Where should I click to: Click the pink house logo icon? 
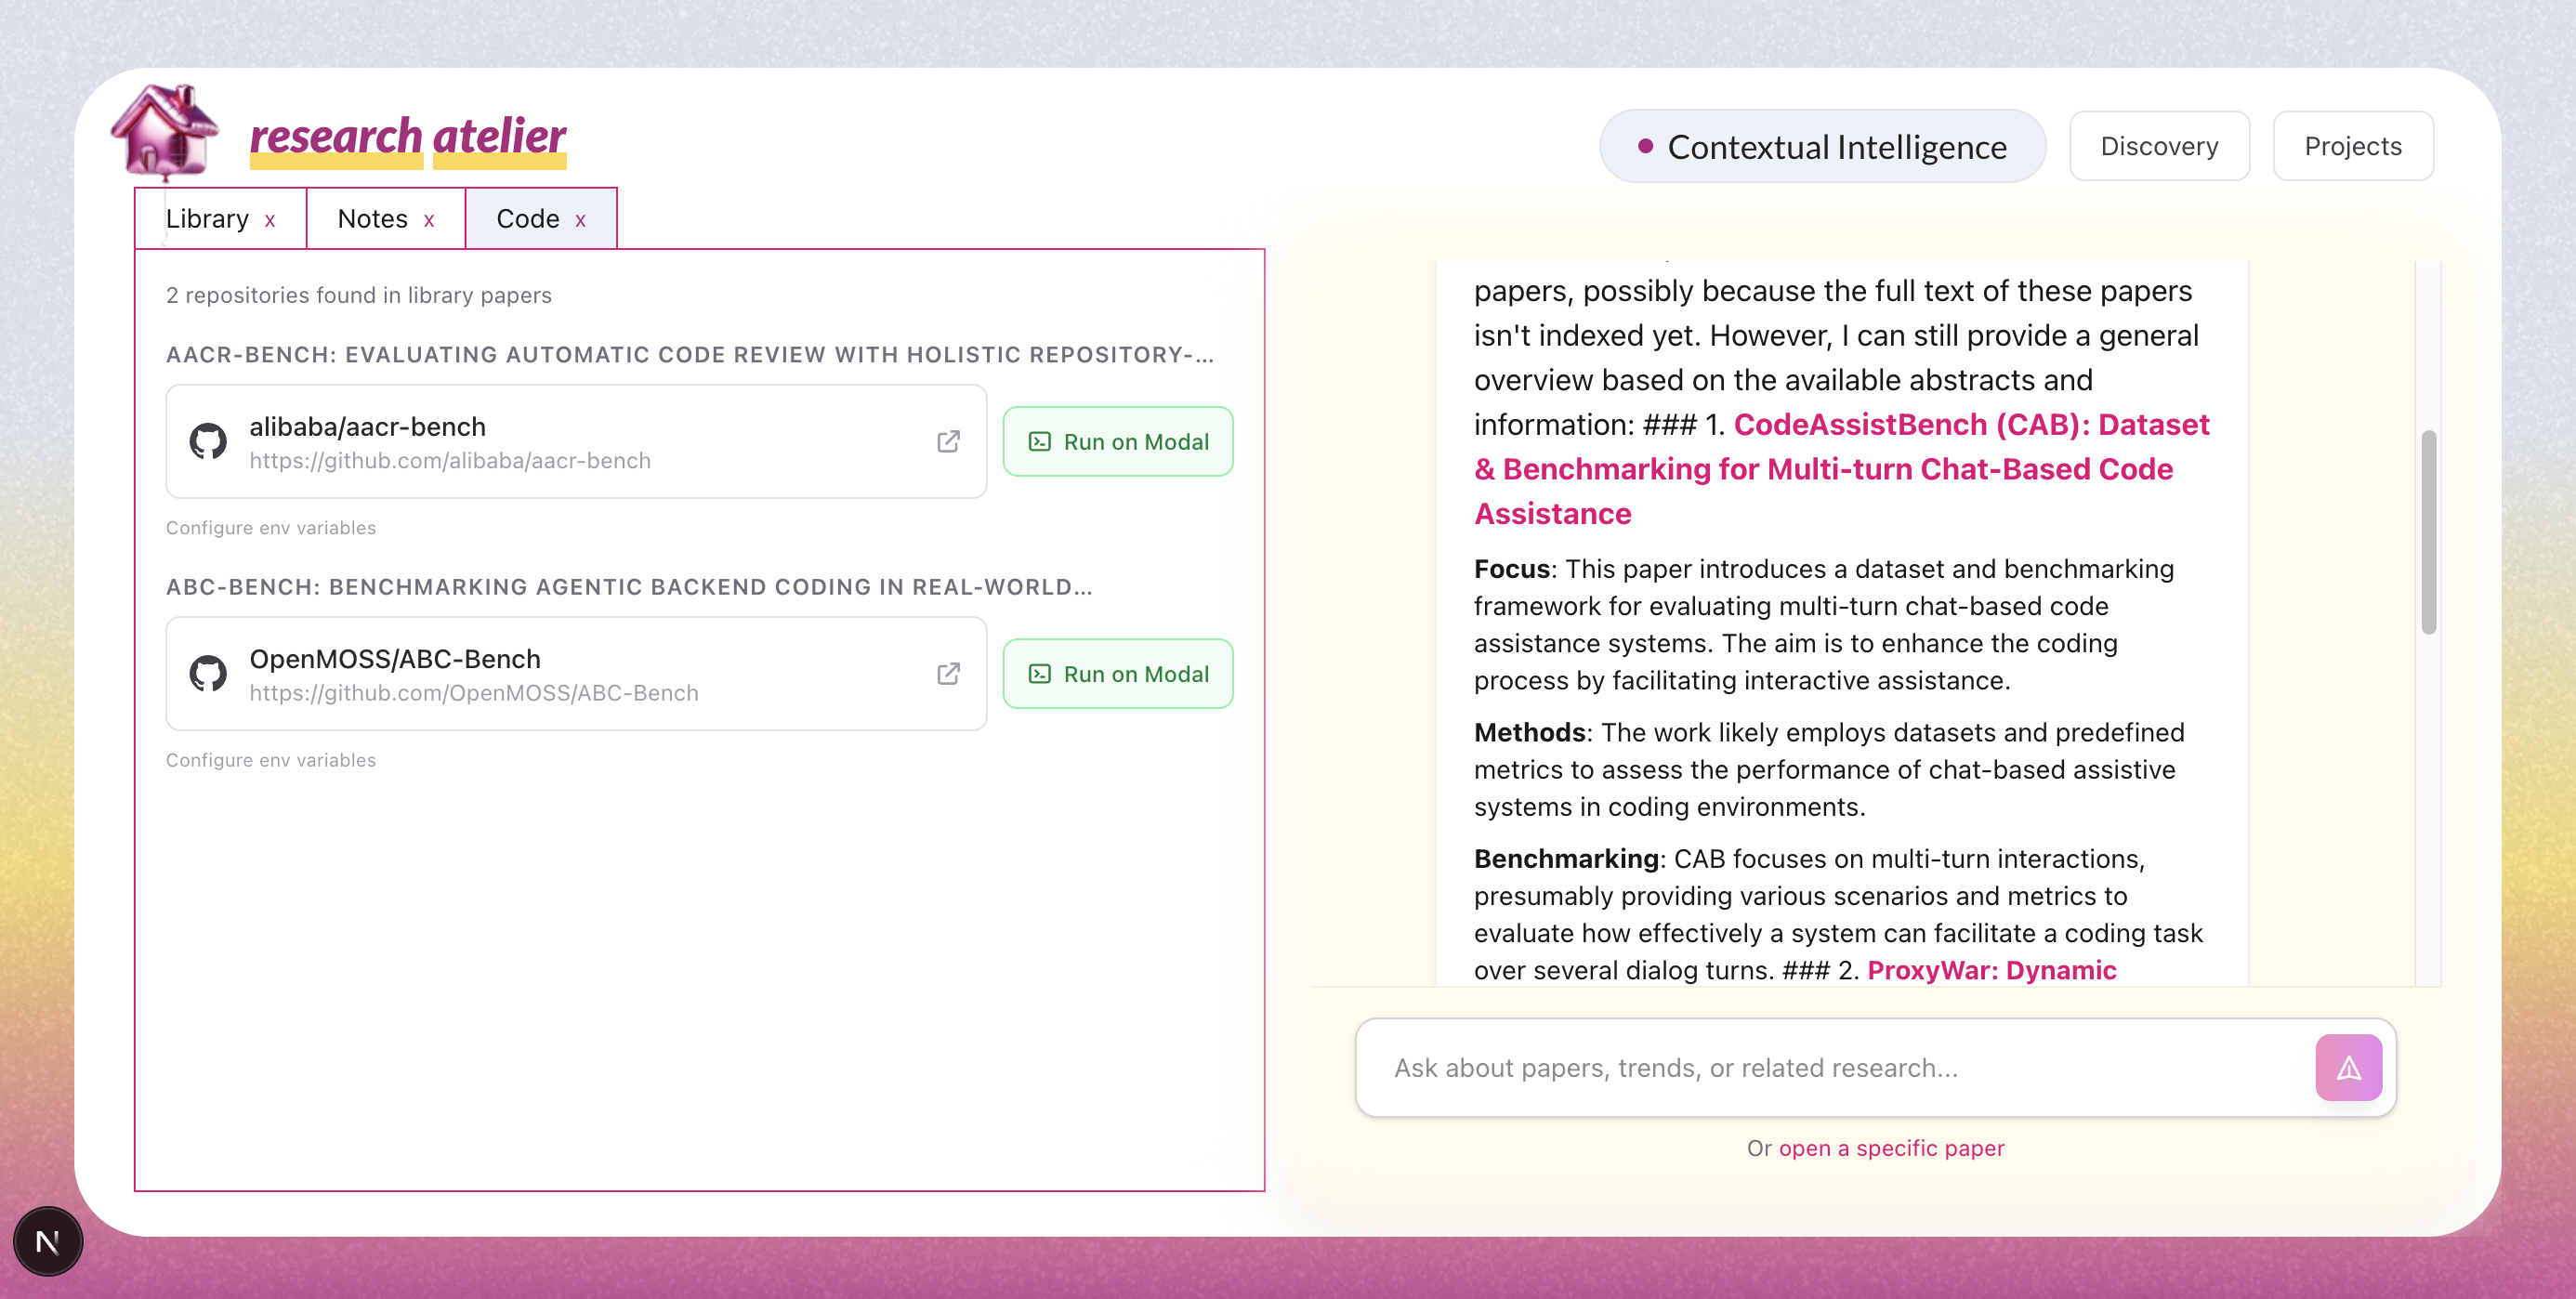point(164,131)
